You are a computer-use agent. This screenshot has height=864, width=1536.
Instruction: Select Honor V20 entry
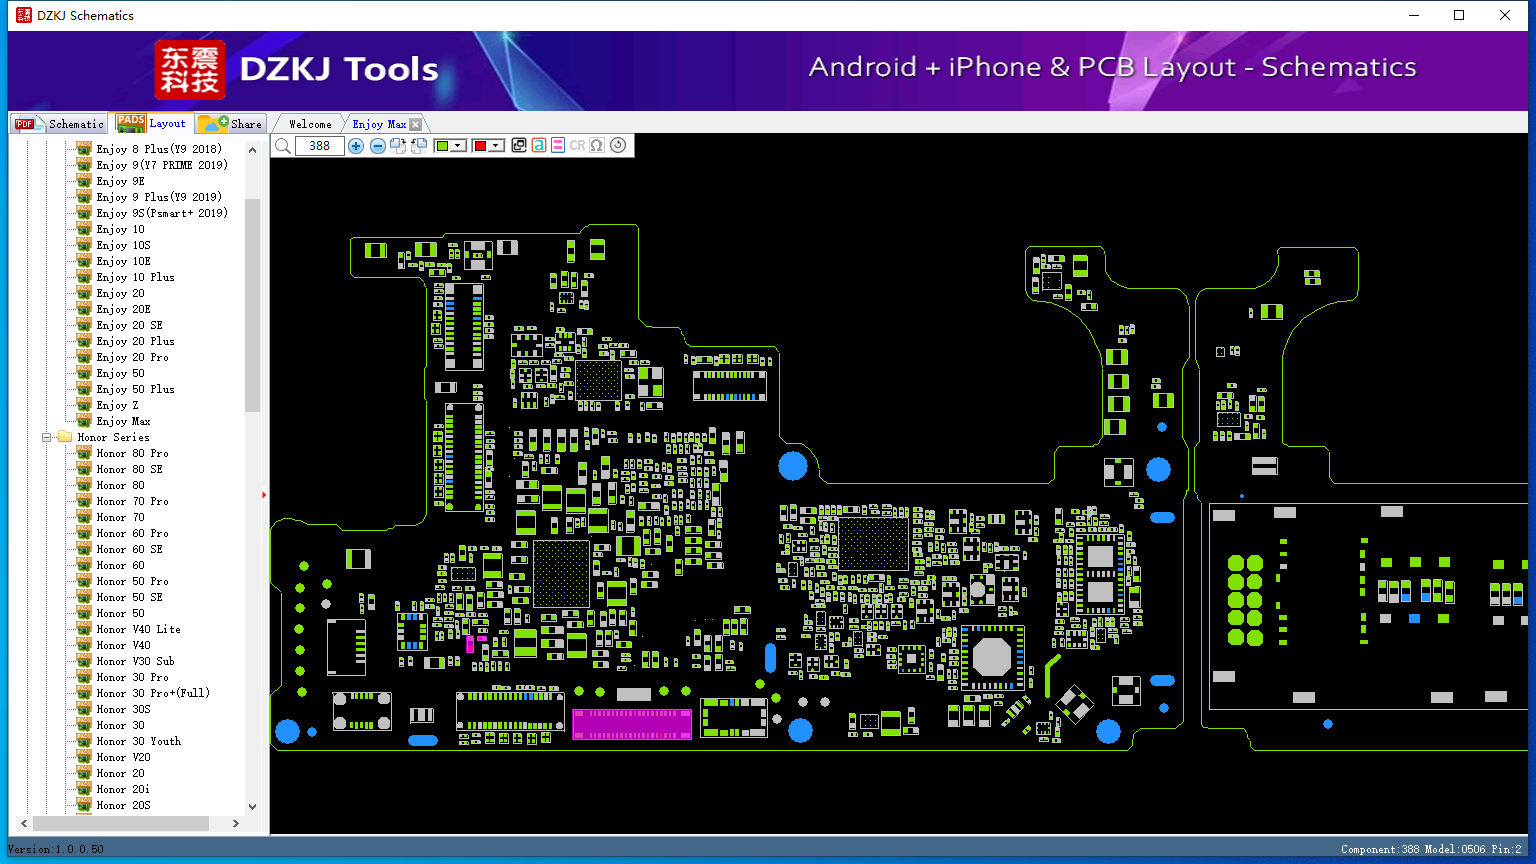pyautogui.click(x=123, y=757)
